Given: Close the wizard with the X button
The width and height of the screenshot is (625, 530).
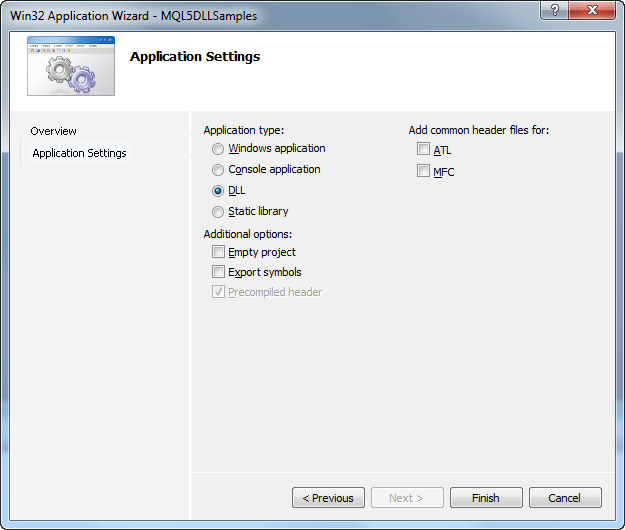Looking at the screenshot, I should point(592,10).
